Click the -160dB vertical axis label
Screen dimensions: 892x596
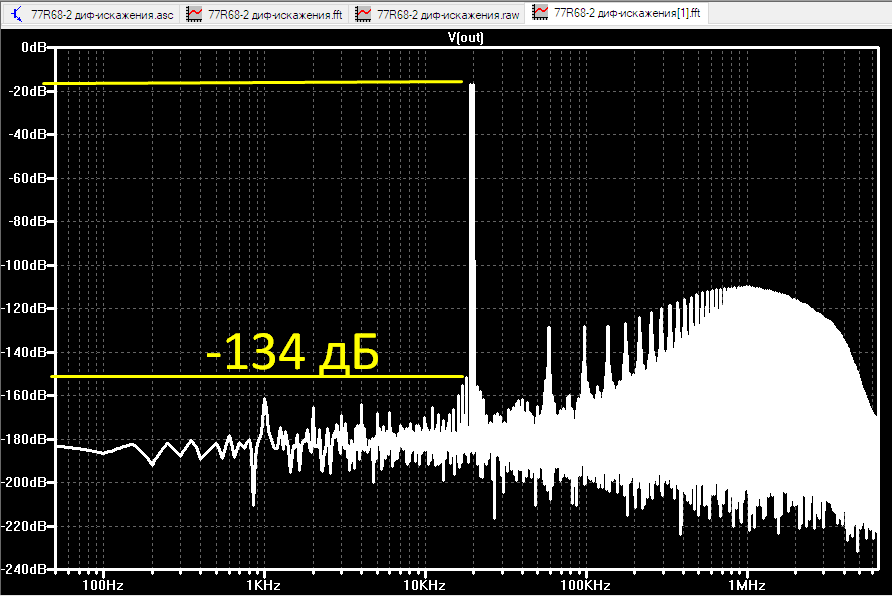click(24, 395)
